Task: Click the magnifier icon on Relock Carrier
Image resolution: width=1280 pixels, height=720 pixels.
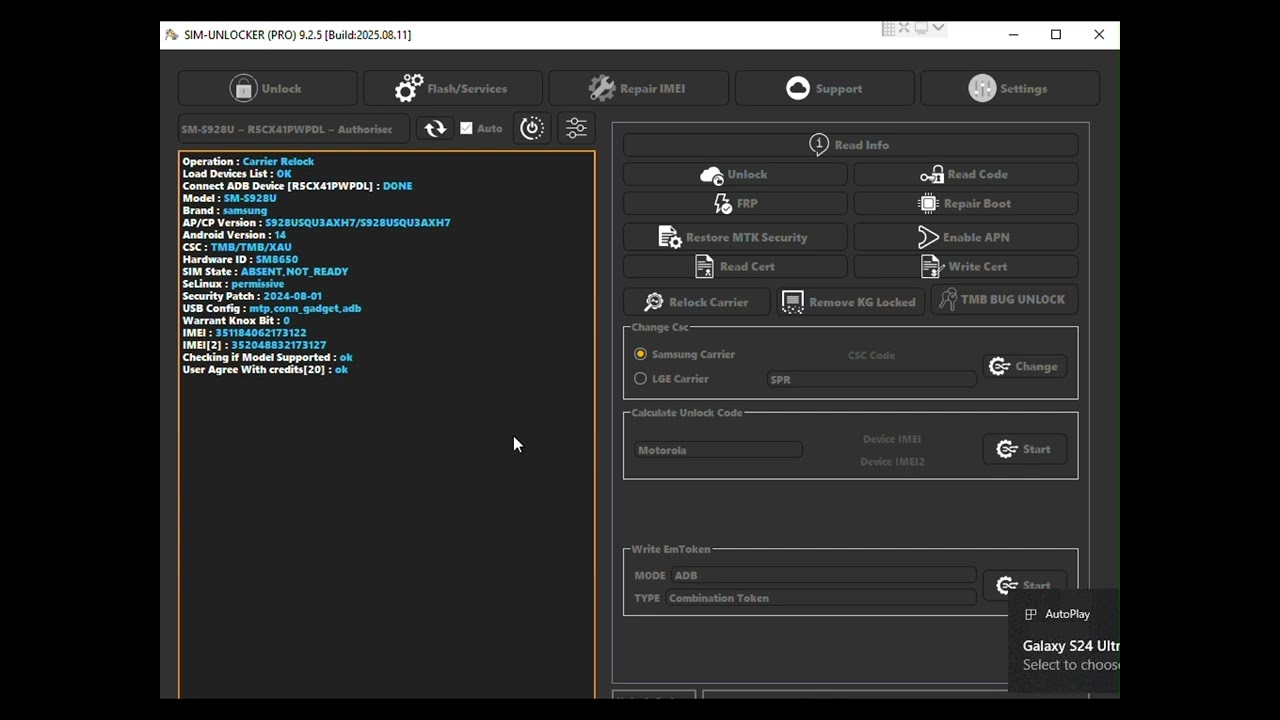Action: (654, 302)
